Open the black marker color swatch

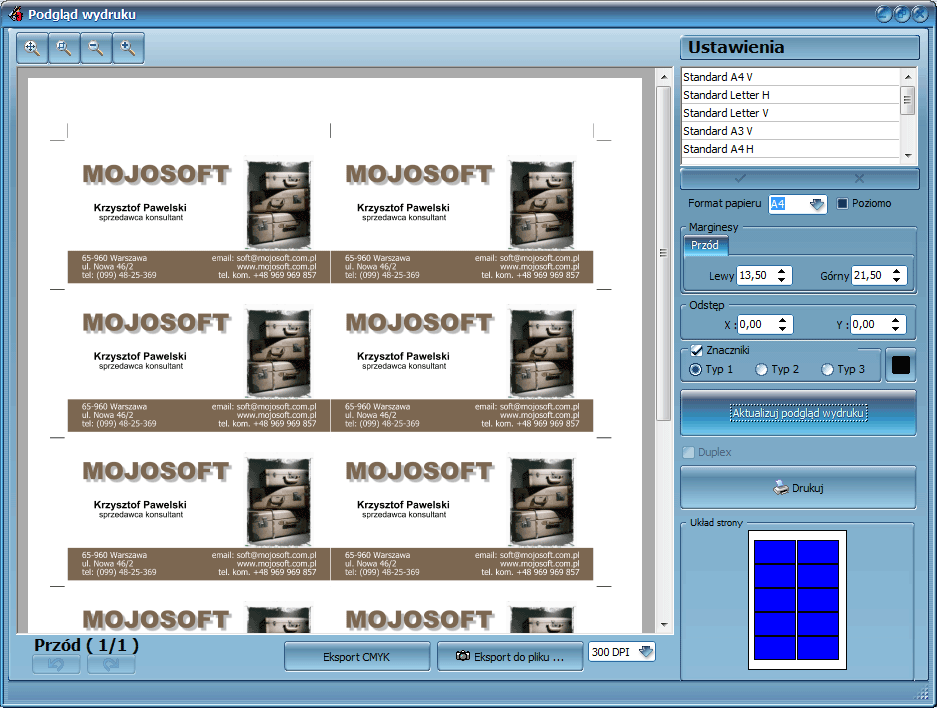901,365
